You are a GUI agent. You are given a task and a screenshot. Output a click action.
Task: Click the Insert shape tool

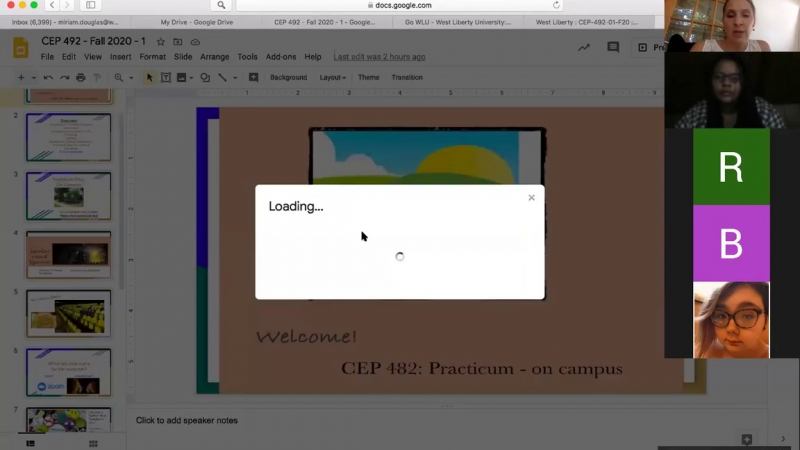click(205, 78)
